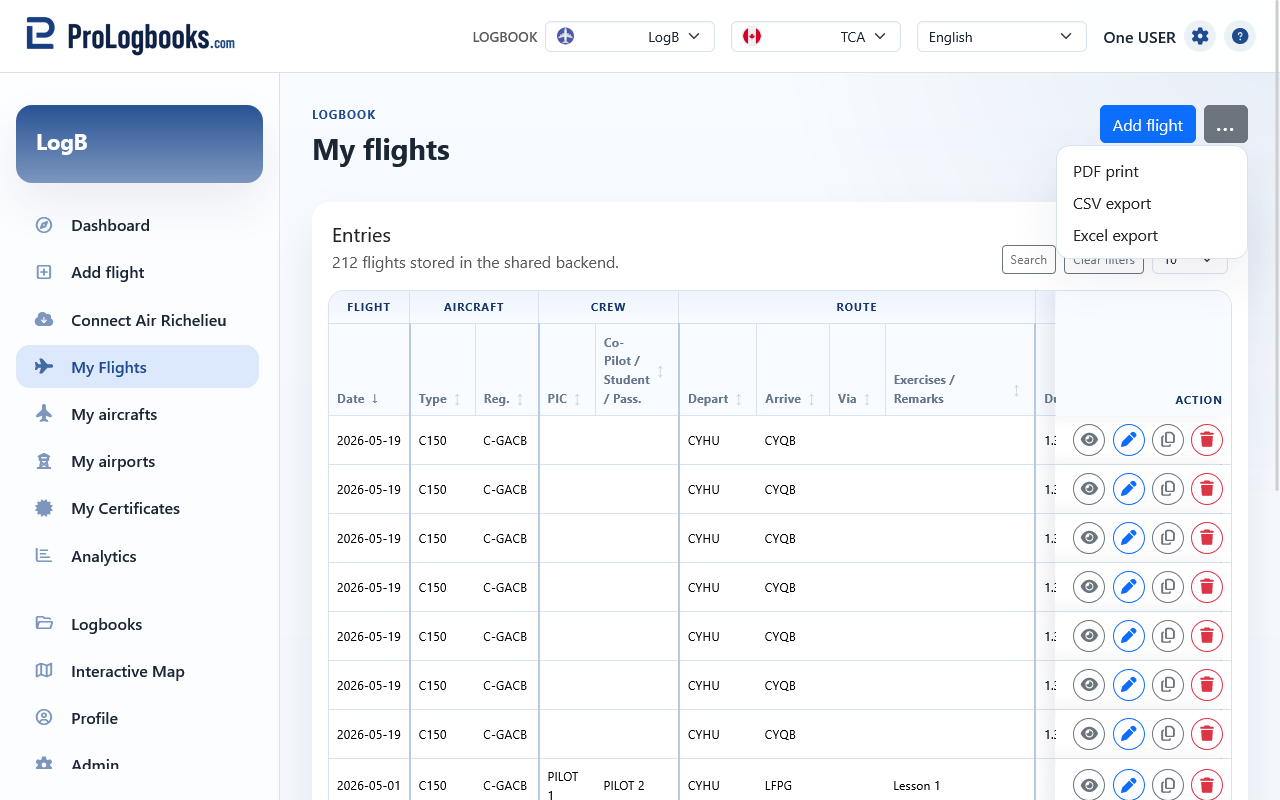The width and height of the screenshot is (1280, 800).
Task: Delete the Lesson 1 flight entry
Action: click(x=1207, y=785)
